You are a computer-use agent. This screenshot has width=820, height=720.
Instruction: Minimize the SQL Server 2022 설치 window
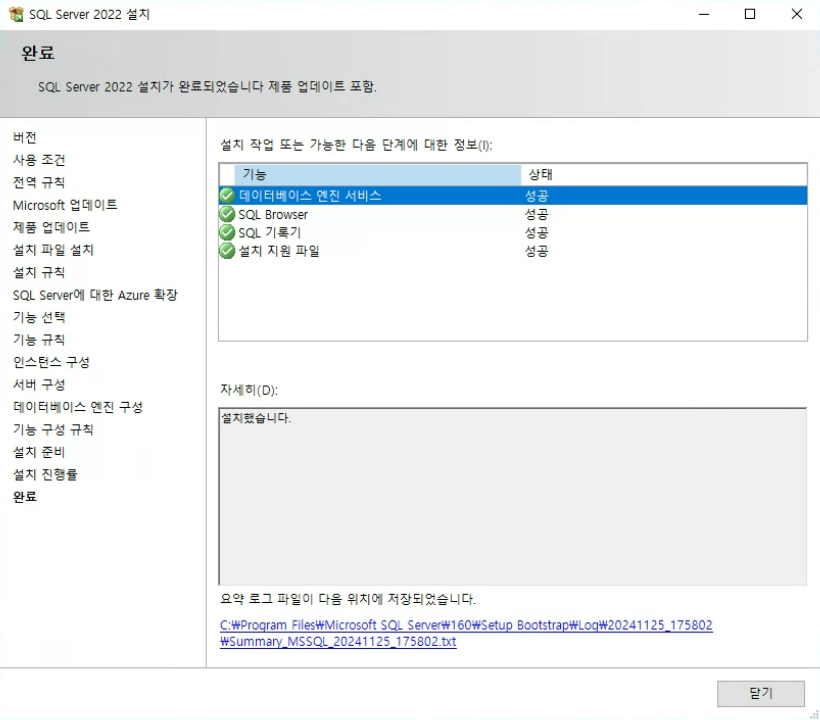pos(704,14)
